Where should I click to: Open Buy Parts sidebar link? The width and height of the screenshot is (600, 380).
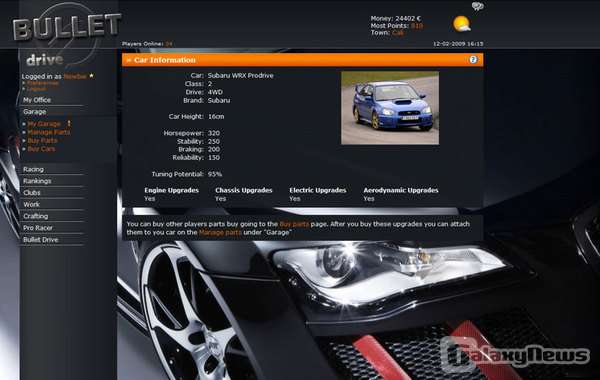pos(42,141)
